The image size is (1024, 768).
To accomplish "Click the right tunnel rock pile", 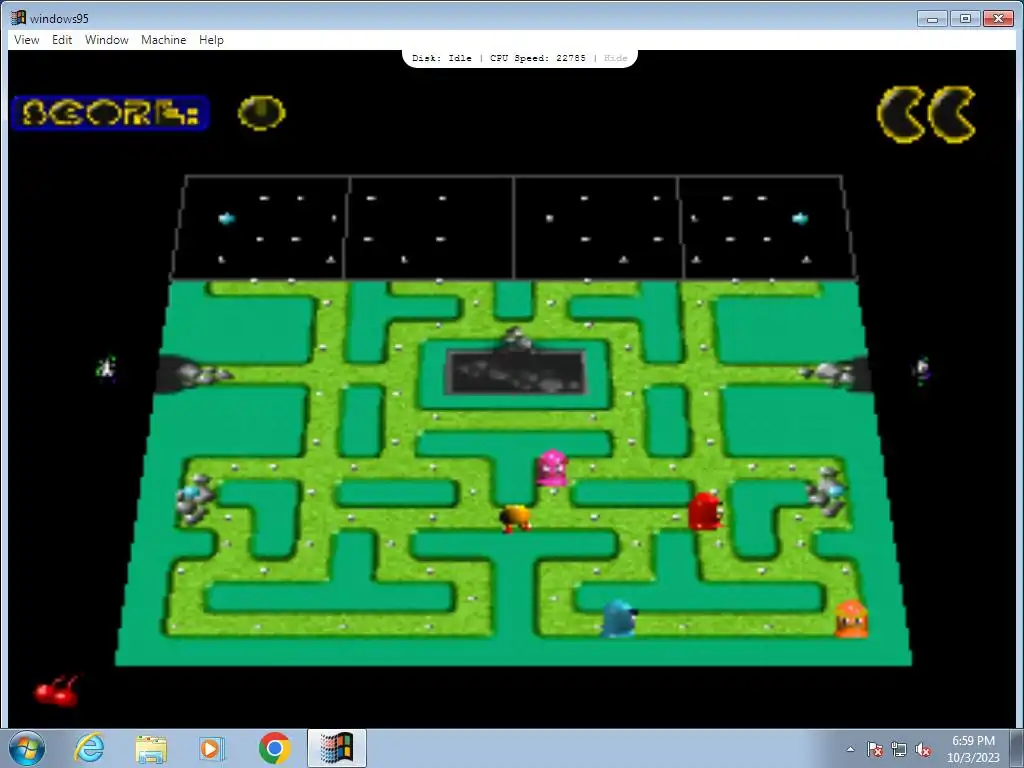I will pos(828,373).
